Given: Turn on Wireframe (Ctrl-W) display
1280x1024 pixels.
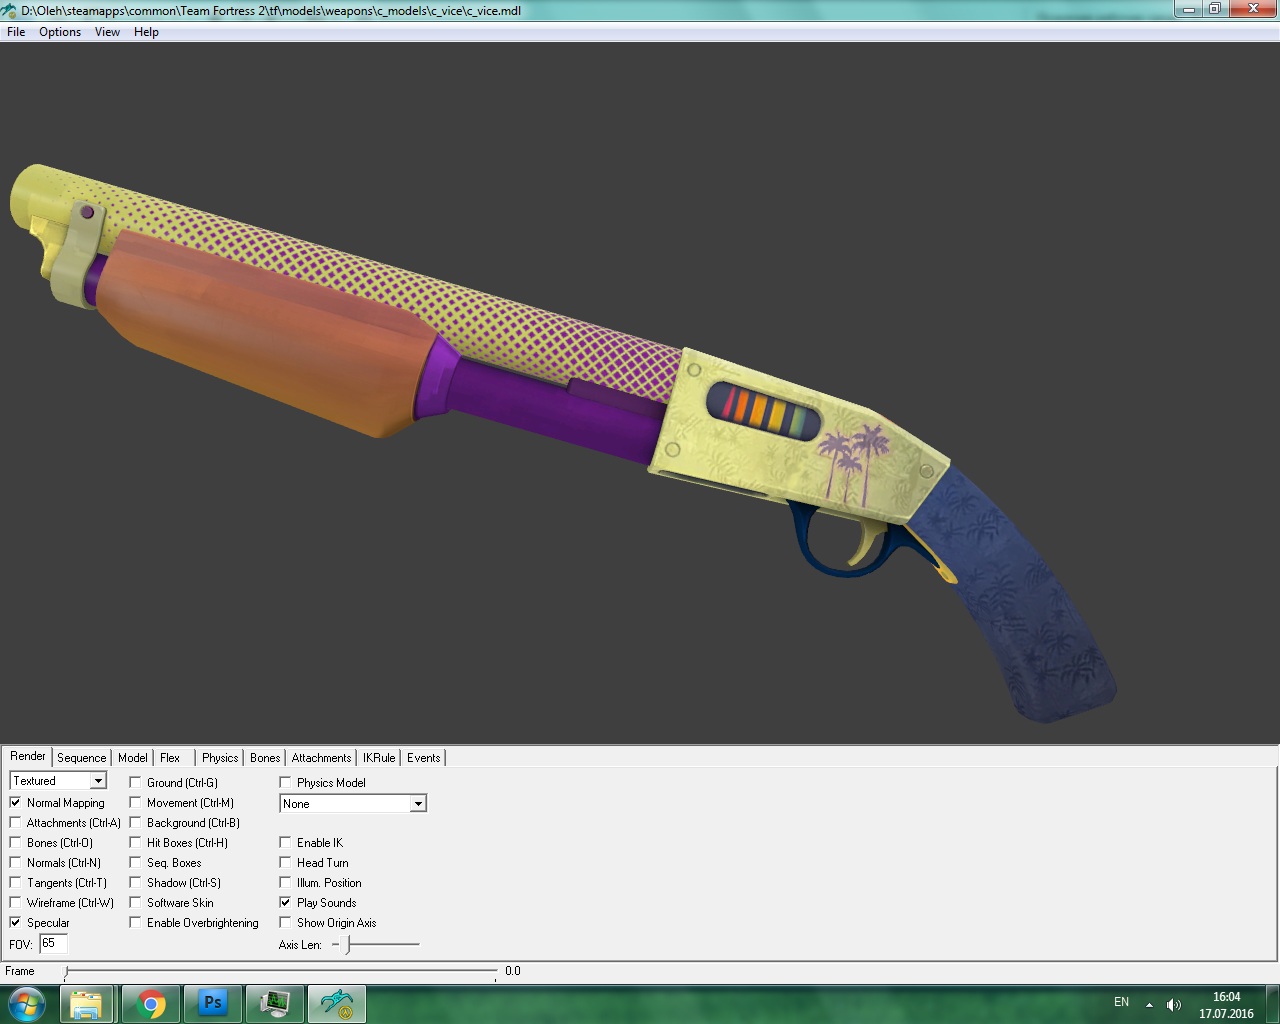Looking at the screenshot, I should tap(15, 903).
